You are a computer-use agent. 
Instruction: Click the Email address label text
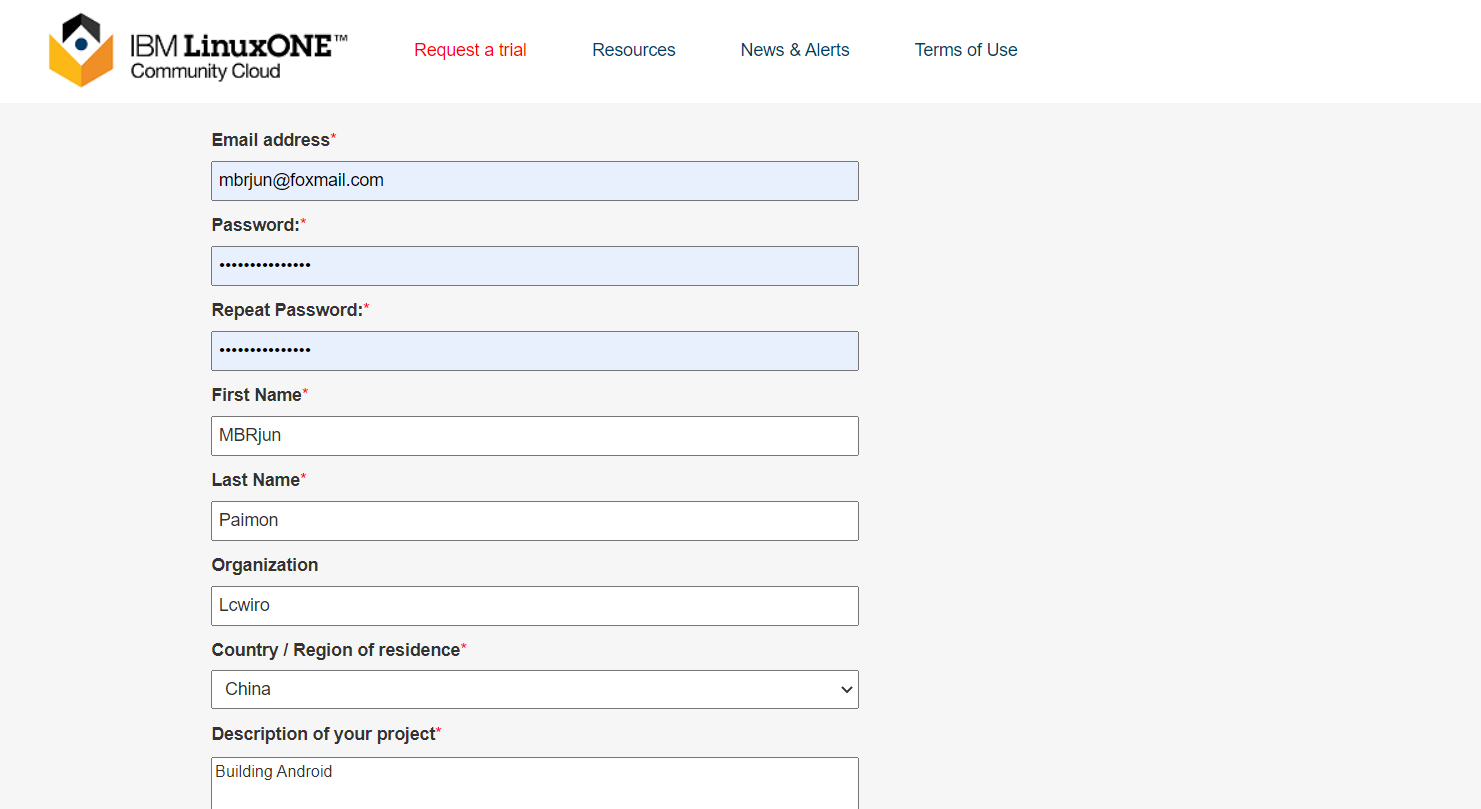(270, 140)
